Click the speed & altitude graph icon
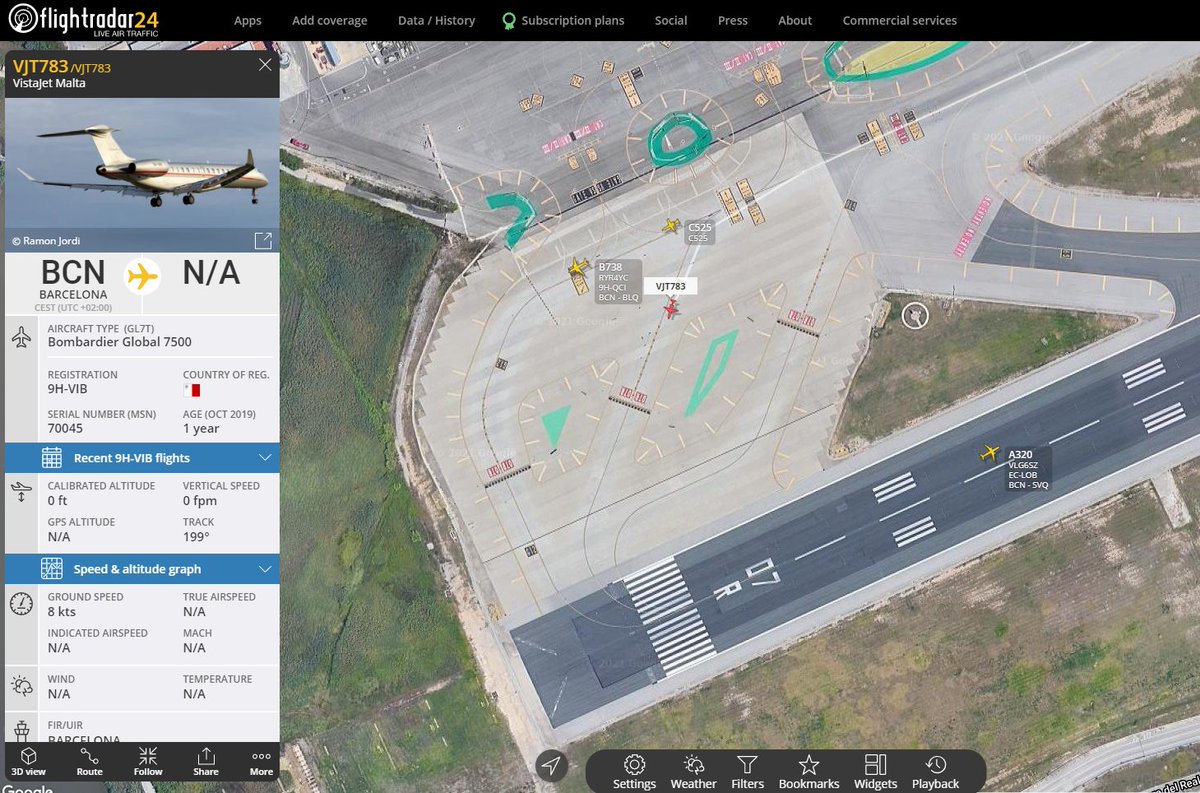Viewport: 1200px width, 793px height. click(x=52, y=569)
